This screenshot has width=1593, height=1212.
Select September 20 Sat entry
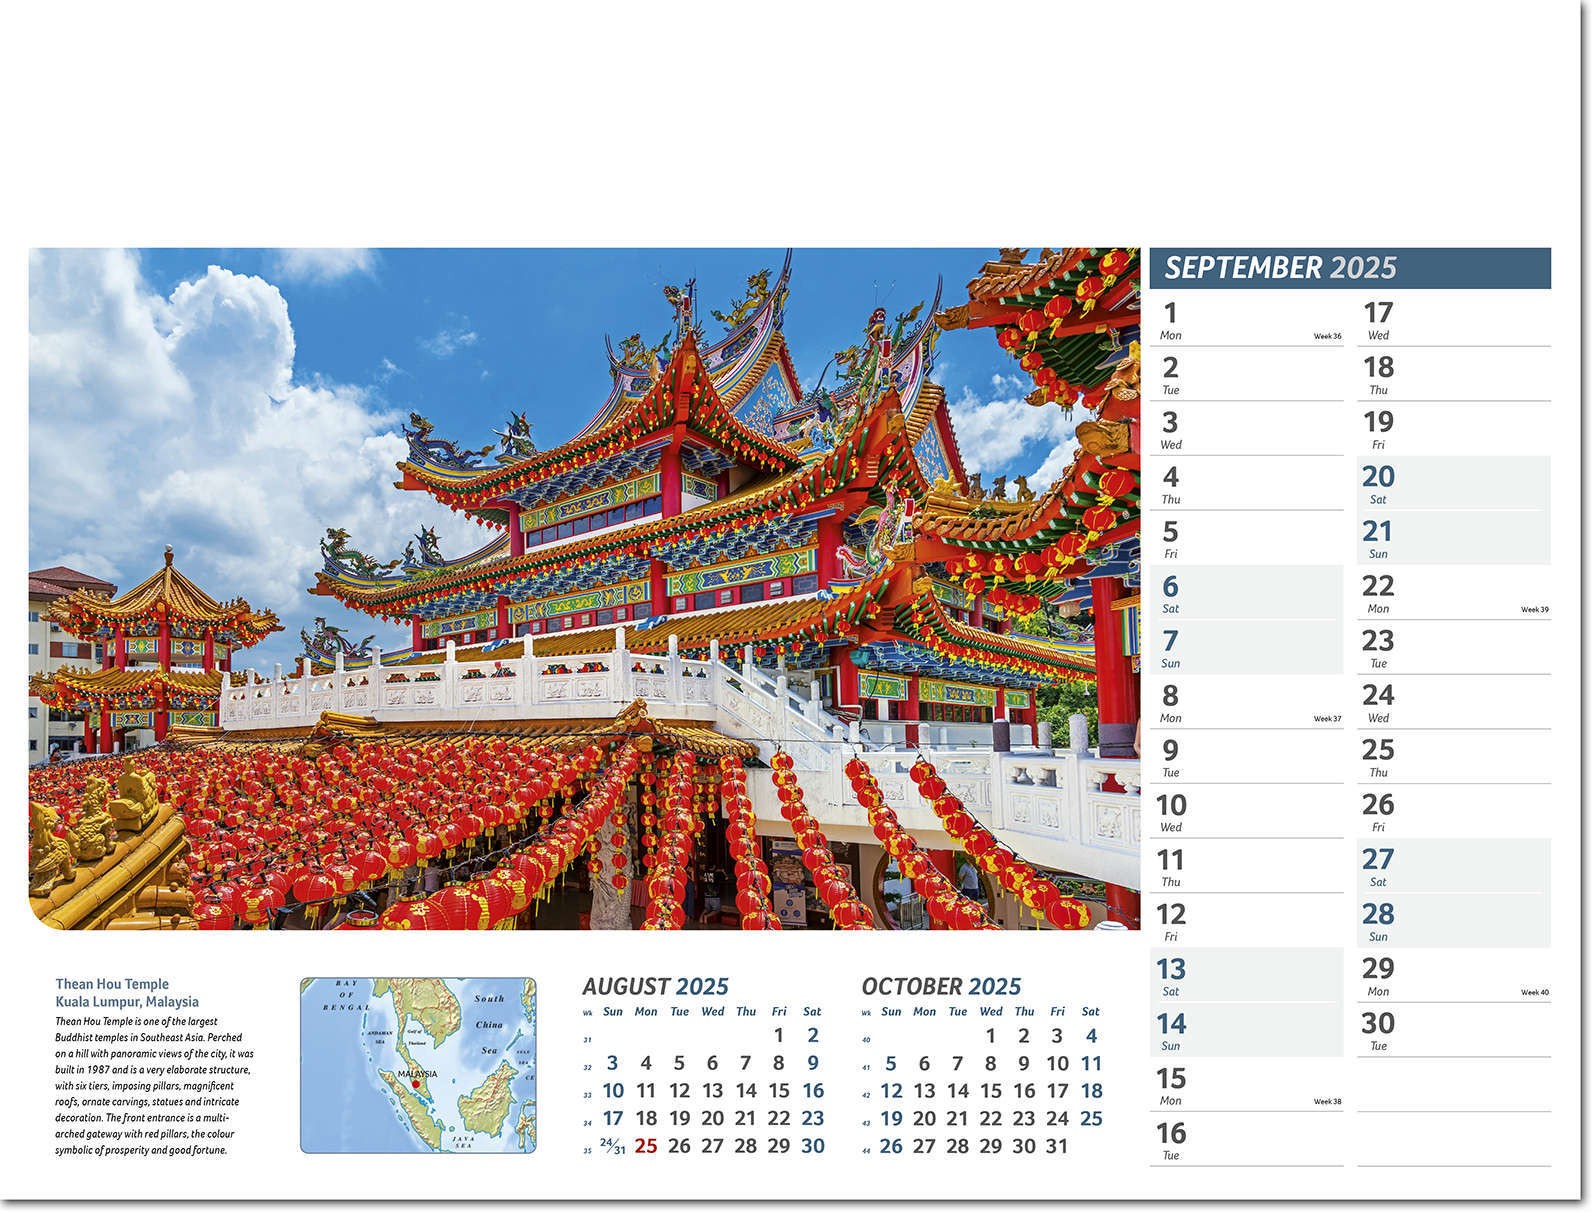tap(1454, 484)
